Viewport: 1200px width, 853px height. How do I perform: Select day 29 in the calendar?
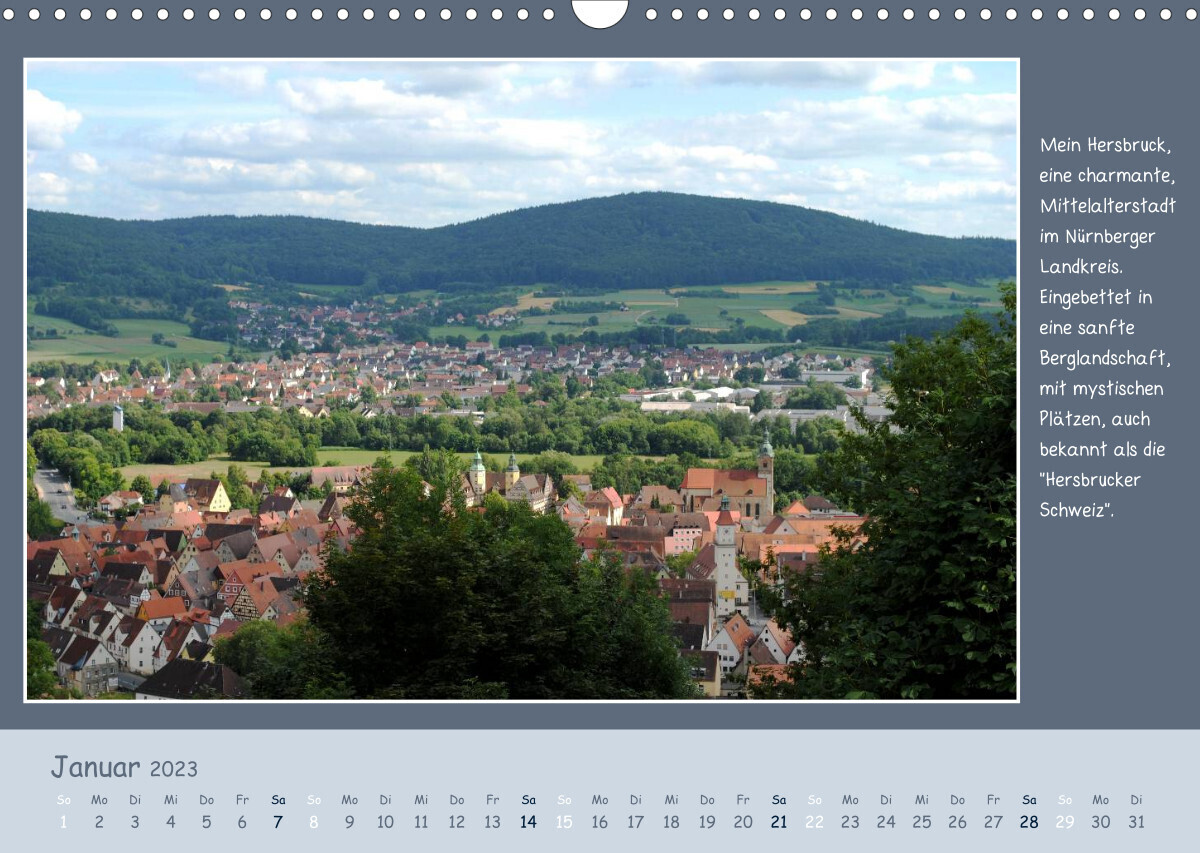[1065, 822]
